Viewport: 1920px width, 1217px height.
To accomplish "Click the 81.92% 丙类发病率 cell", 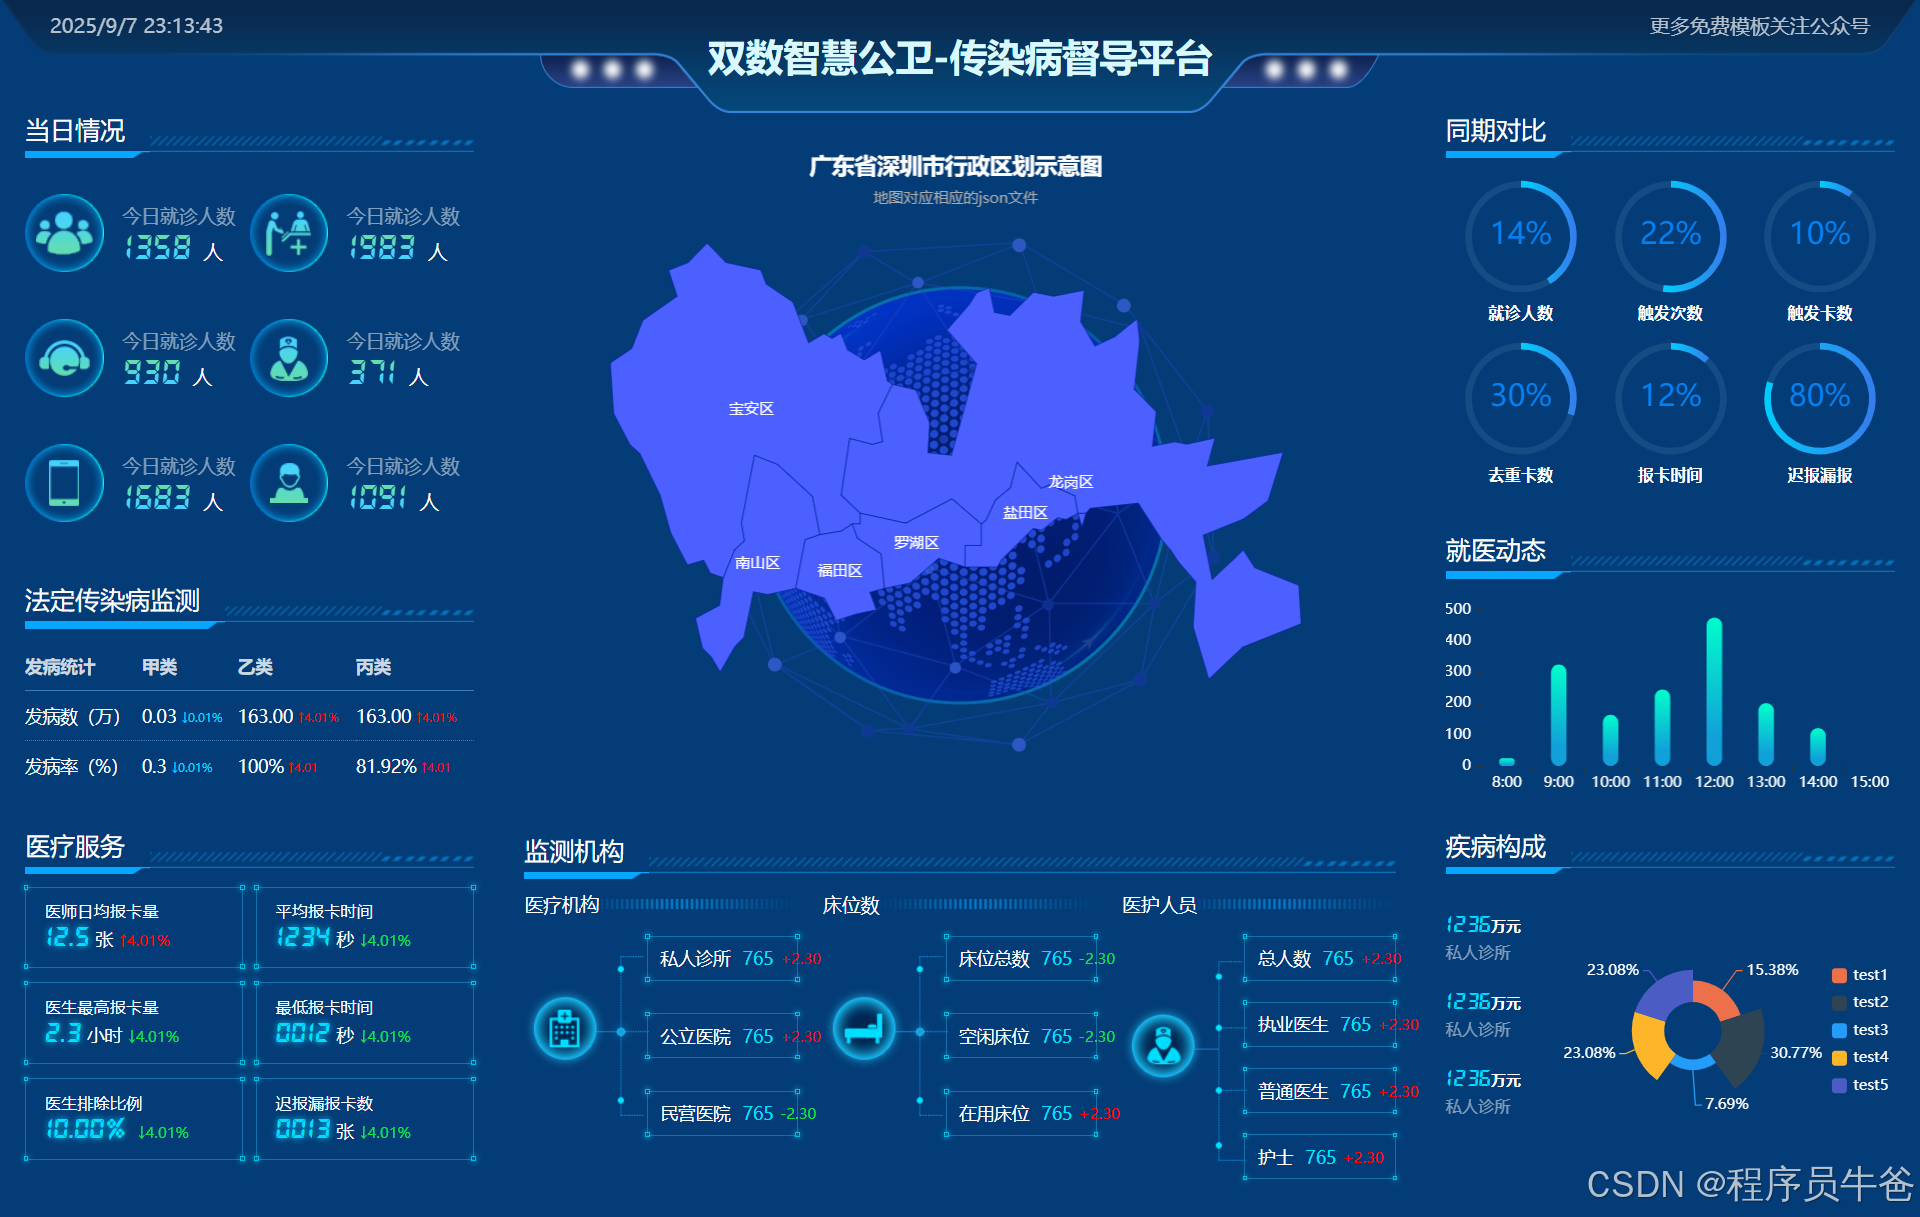I will click(403, 766).
